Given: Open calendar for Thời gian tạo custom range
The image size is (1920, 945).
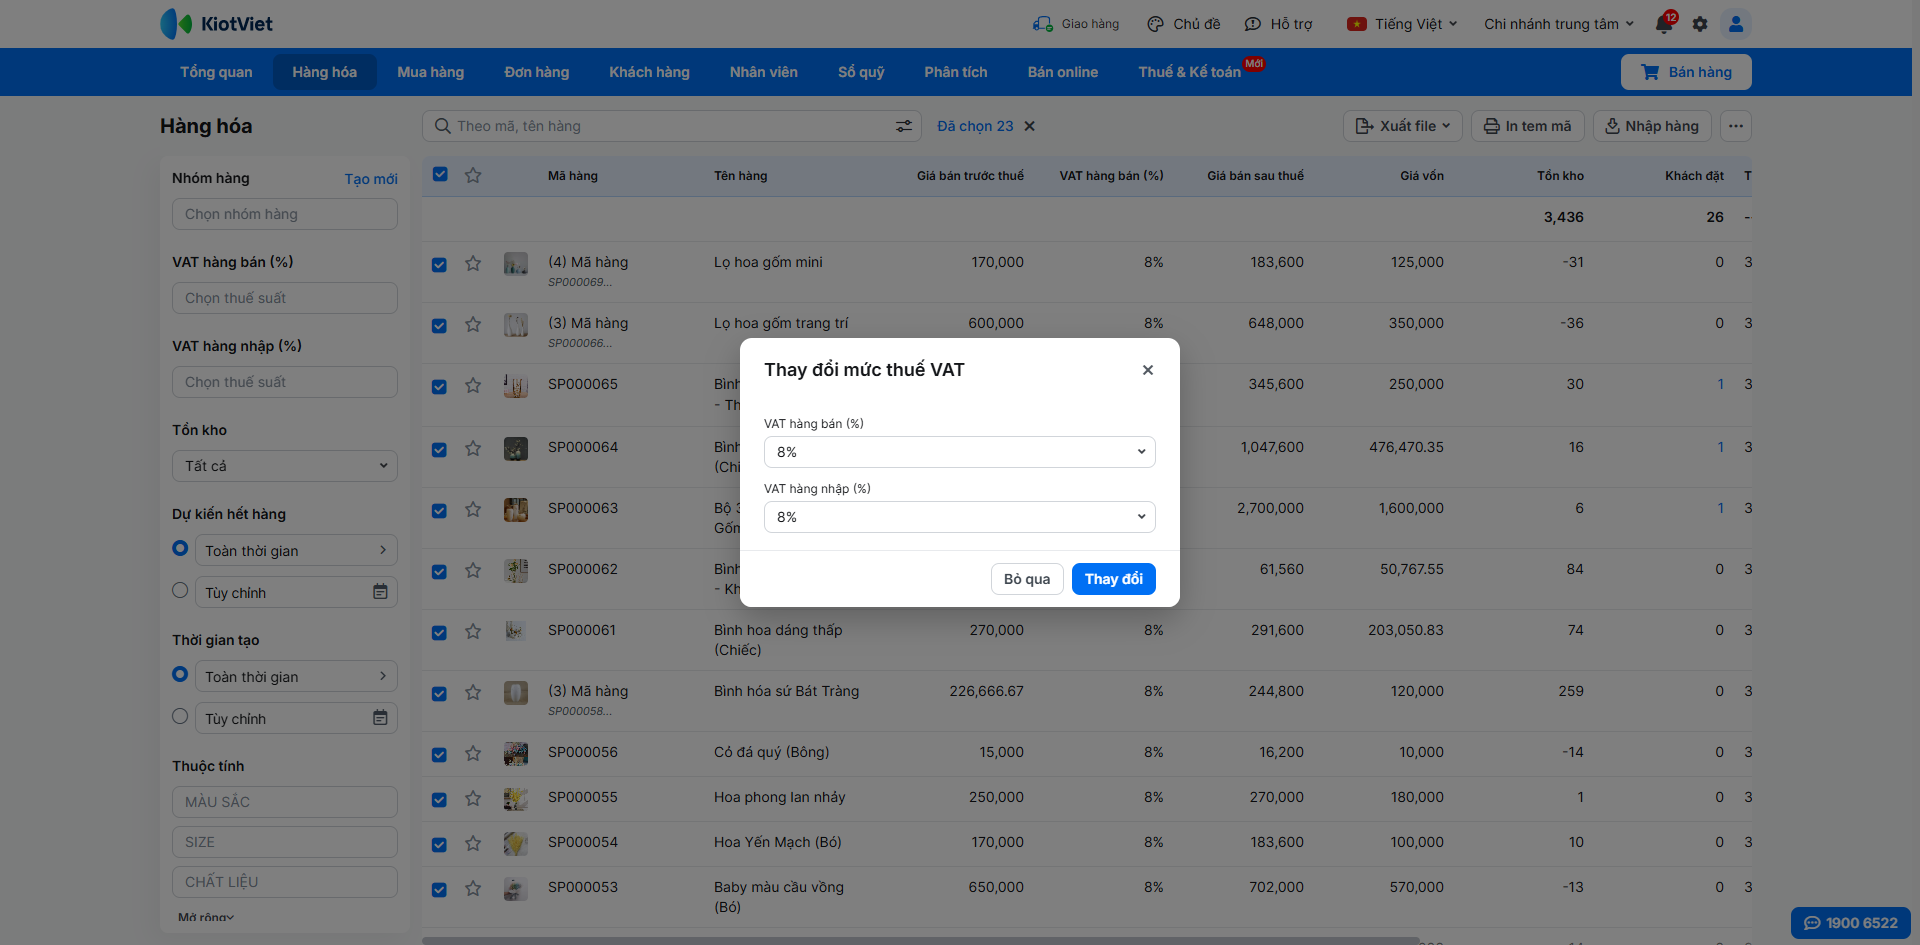Looking at the screenshot, I should [380, 718].
